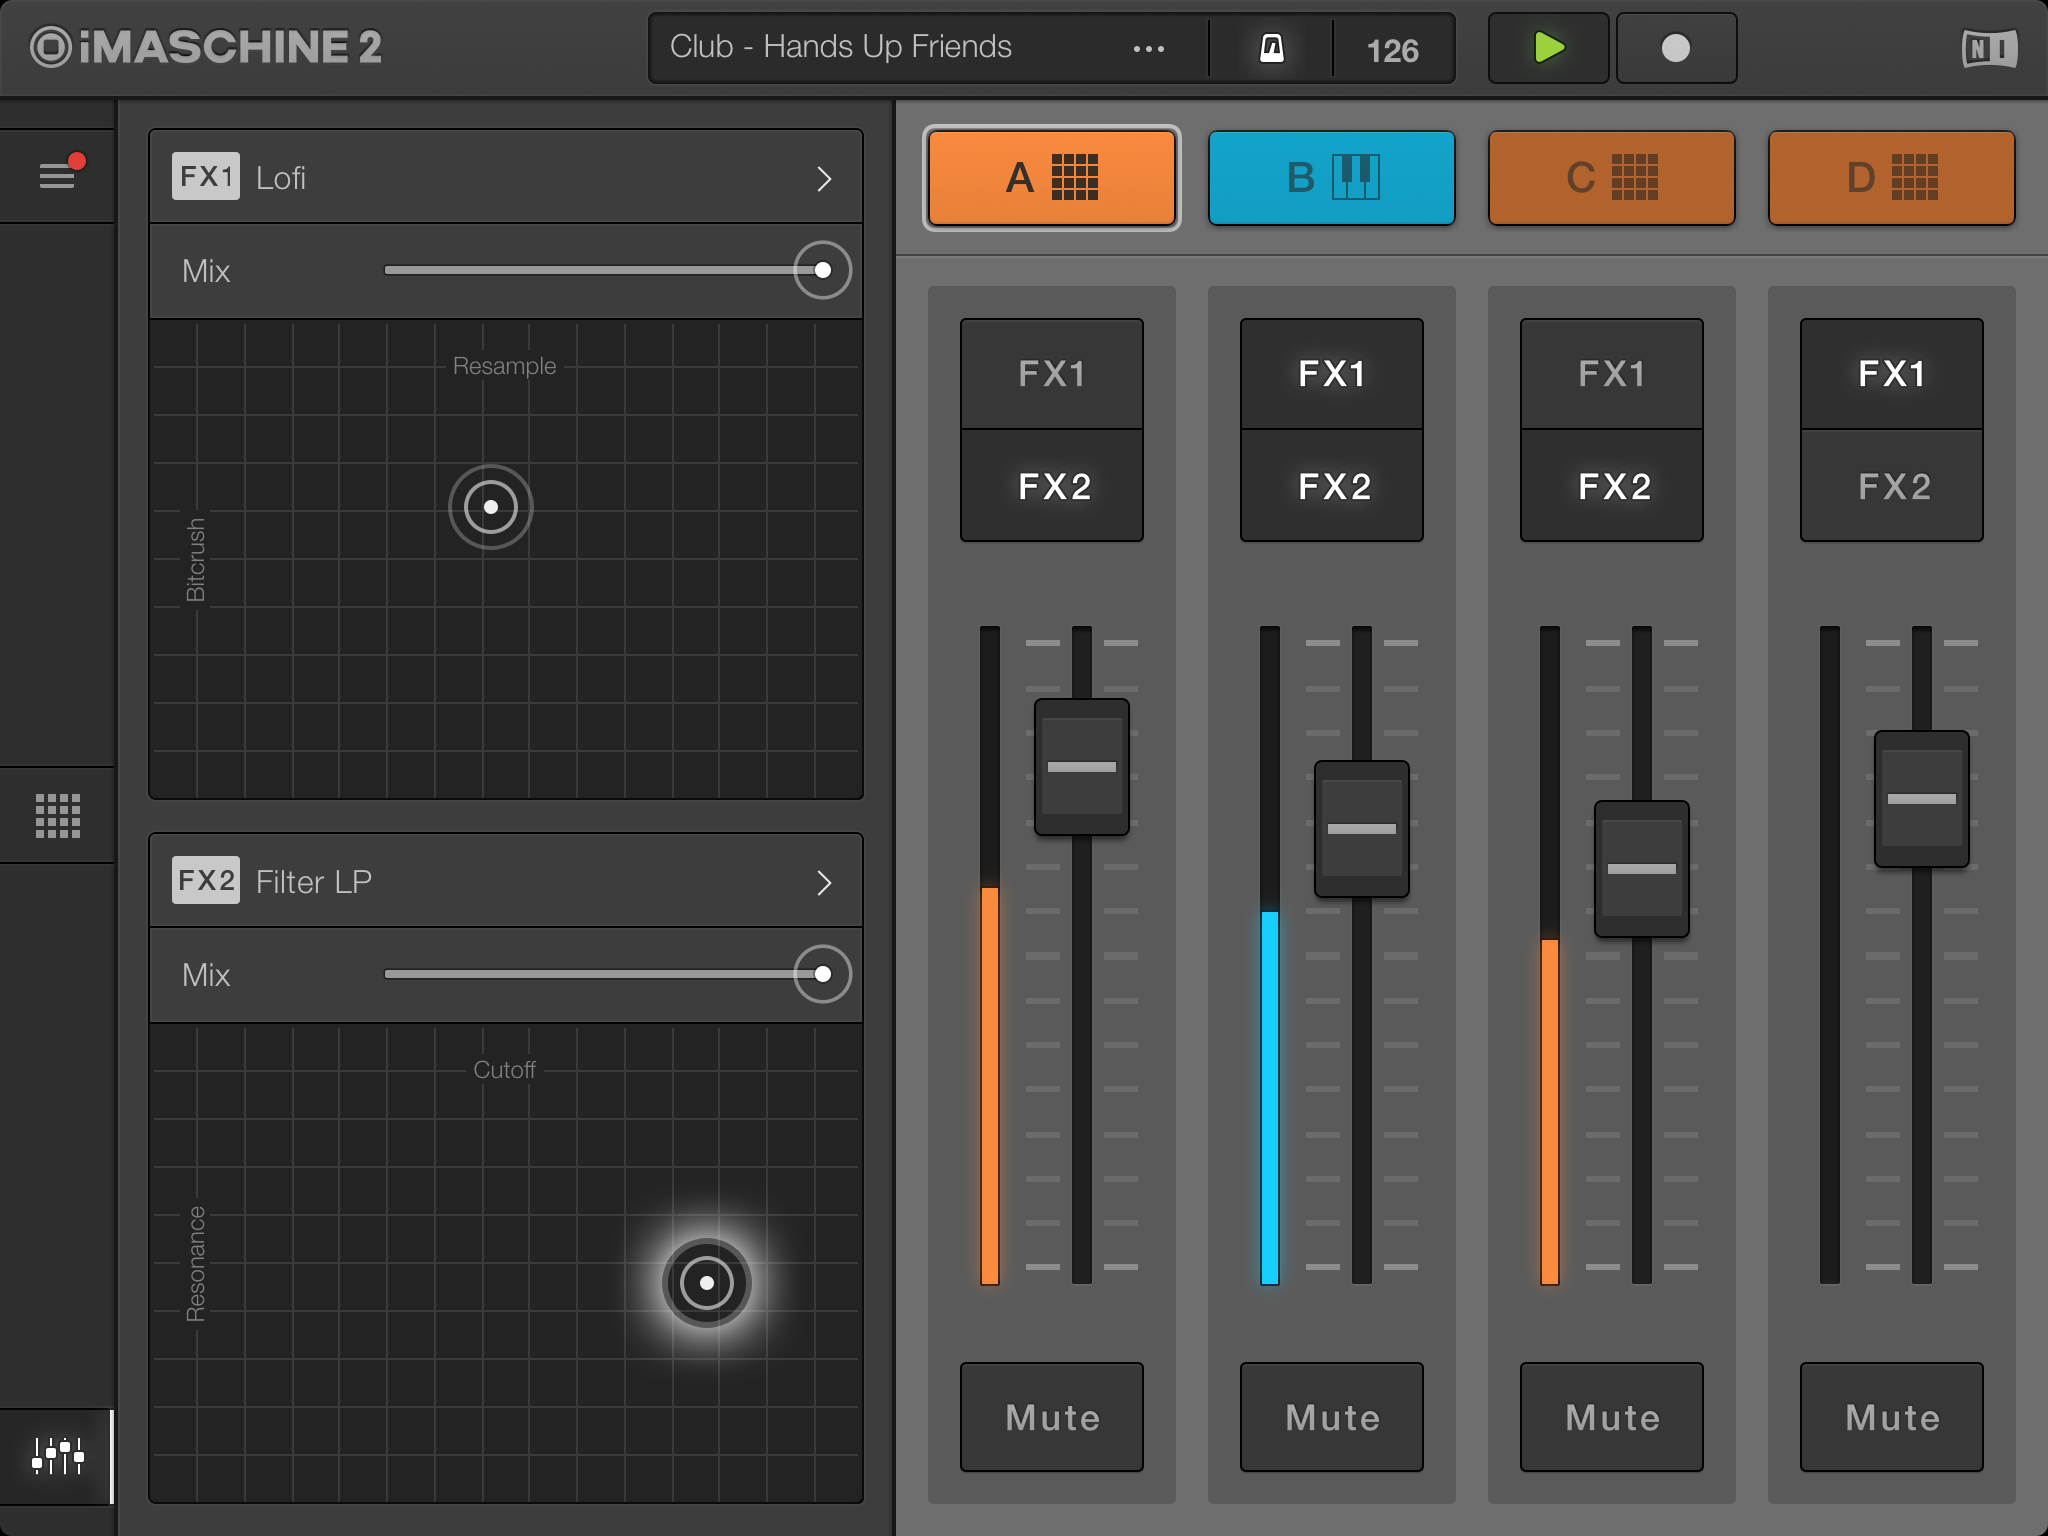The height and width of the screenshot is (1536, 2048).
Task: Click channel B volume fader
Action: [x=1362, y=829]
